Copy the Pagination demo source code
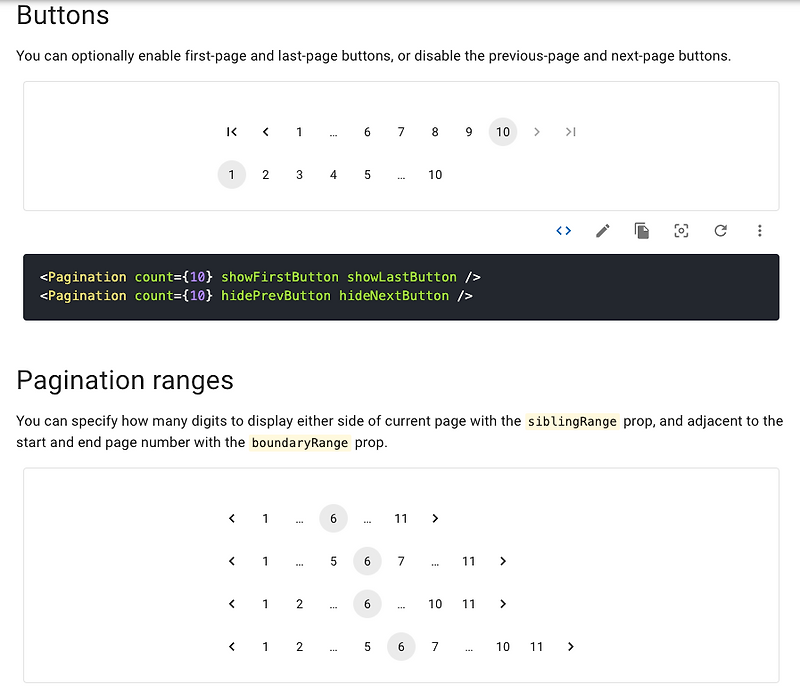Viewport: 800px width, 692px height. click(641, 230)
